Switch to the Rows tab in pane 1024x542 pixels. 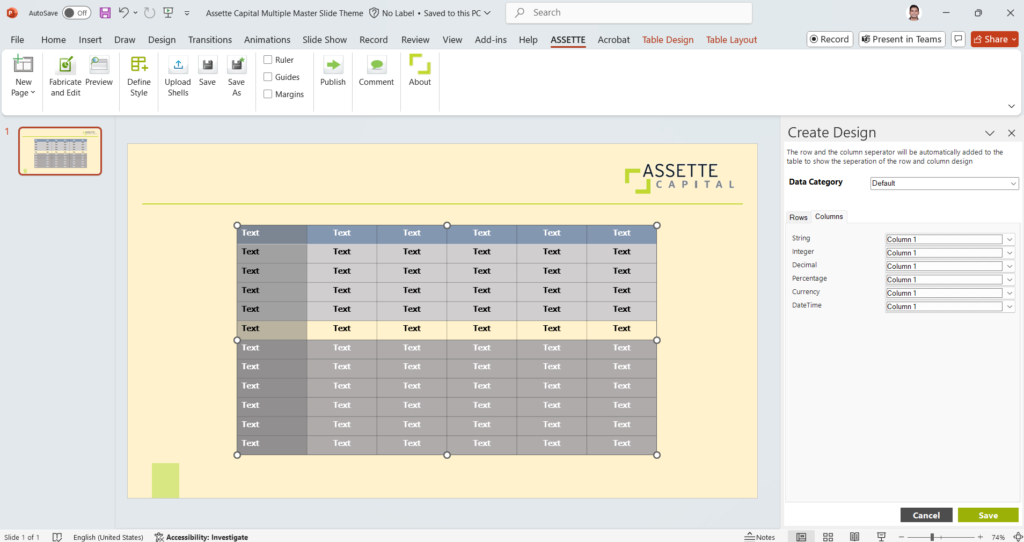(x=798, y=217)
